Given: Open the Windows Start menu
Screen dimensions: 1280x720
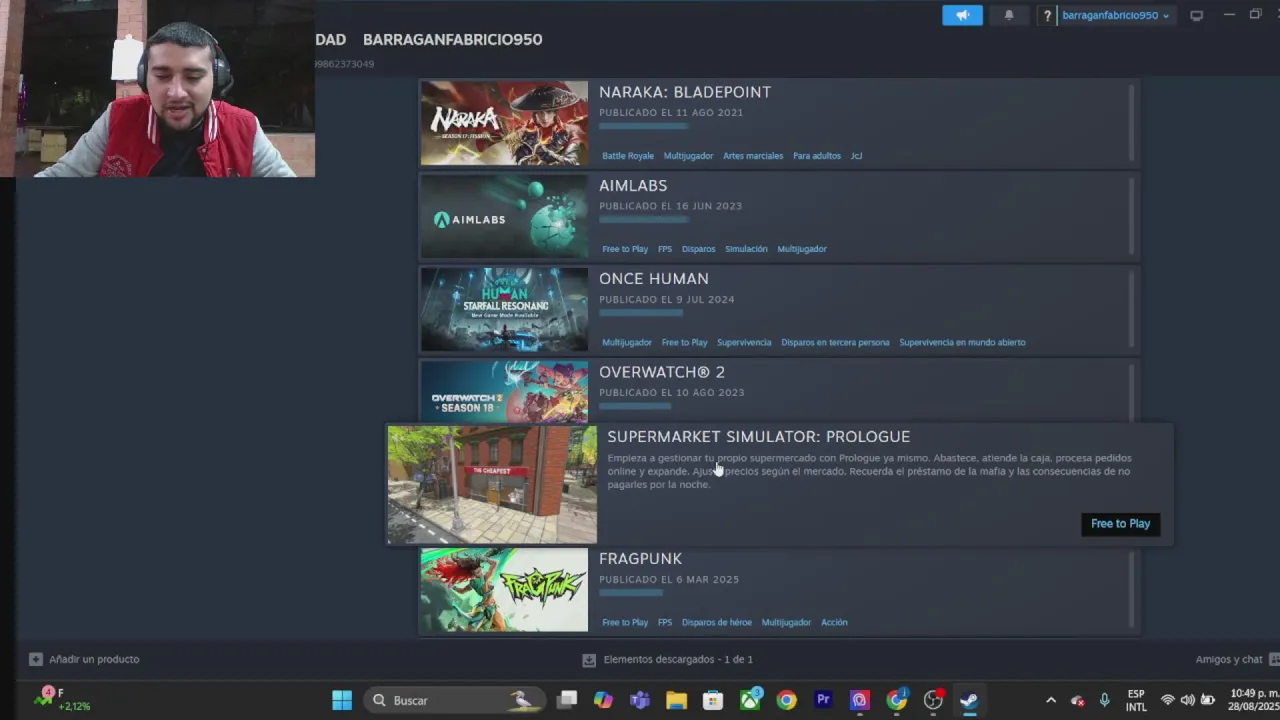Looking at the screenshot, I should pos(342,700).
